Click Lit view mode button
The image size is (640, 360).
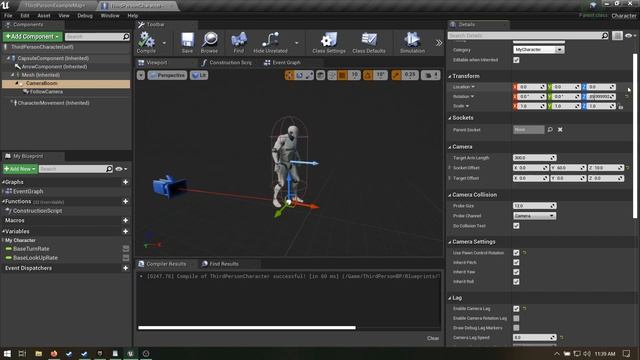199,75
